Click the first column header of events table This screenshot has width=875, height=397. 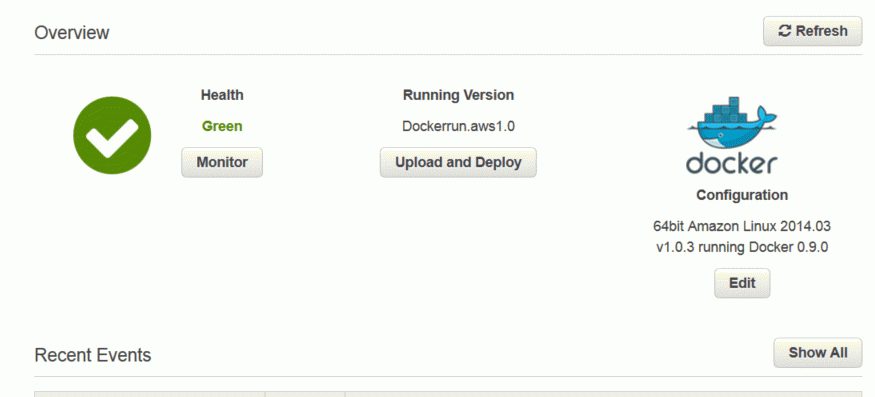150,394
